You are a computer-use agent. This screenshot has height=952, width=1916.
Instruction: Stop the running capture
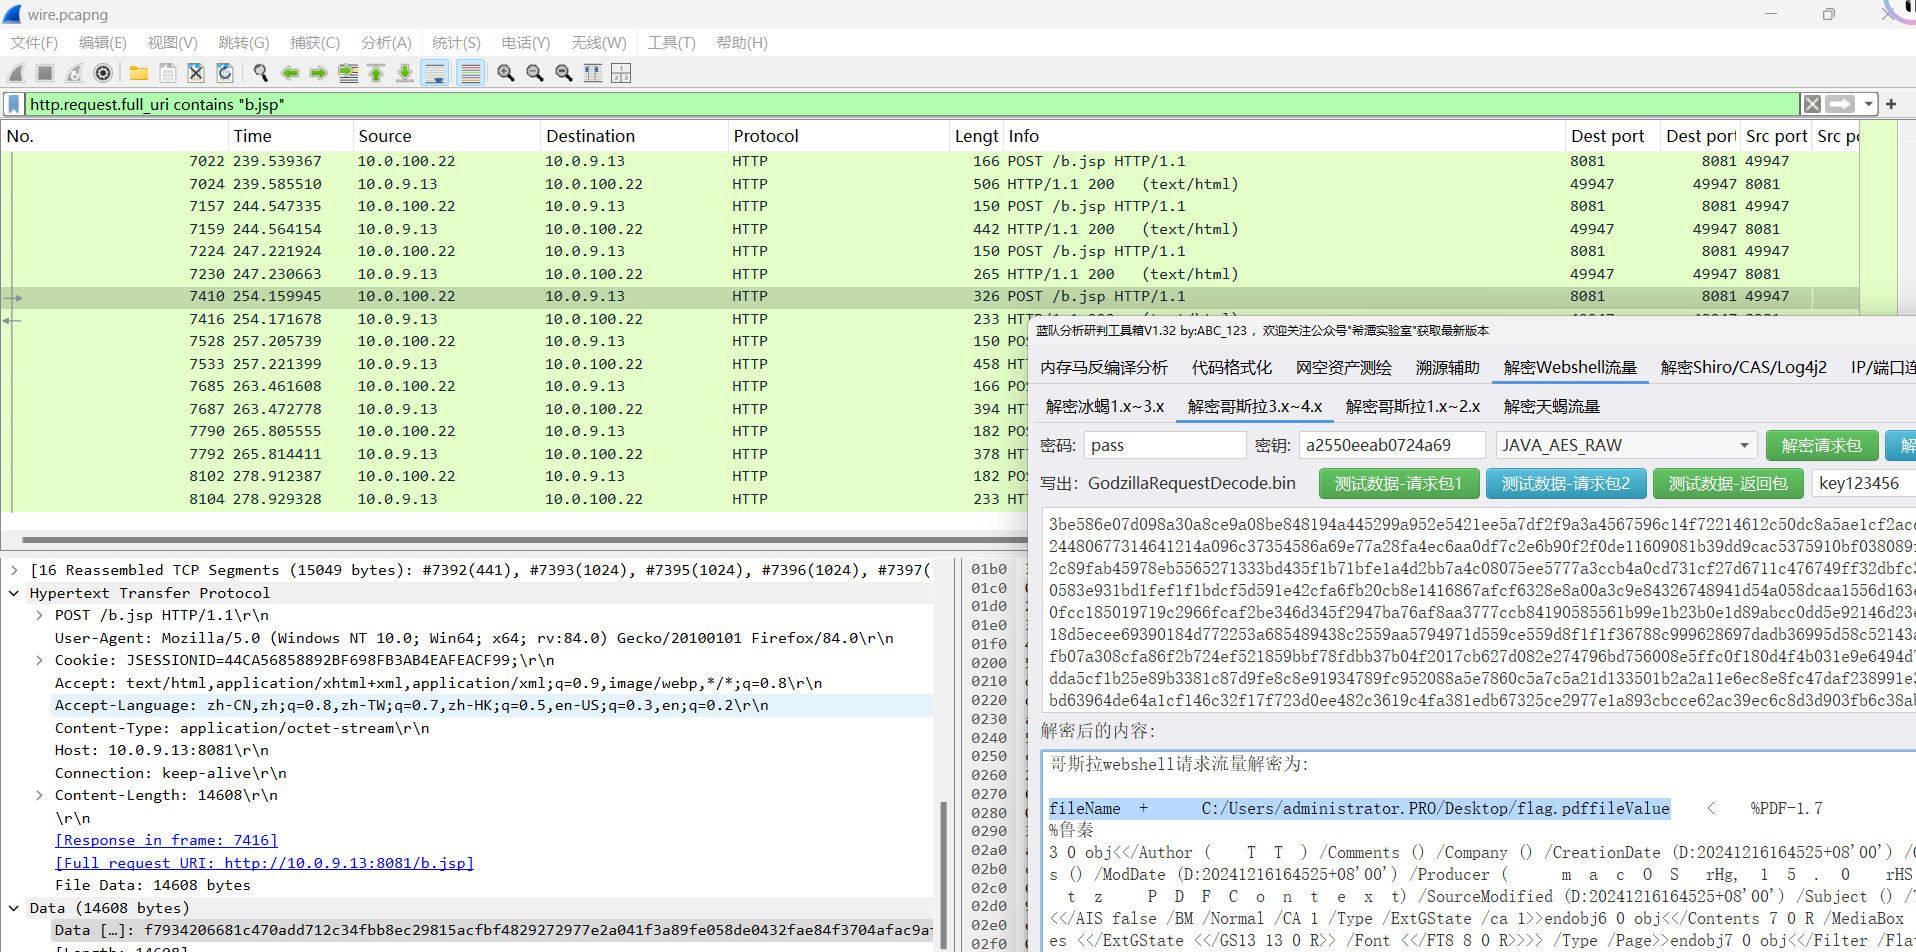pos(45,73)
